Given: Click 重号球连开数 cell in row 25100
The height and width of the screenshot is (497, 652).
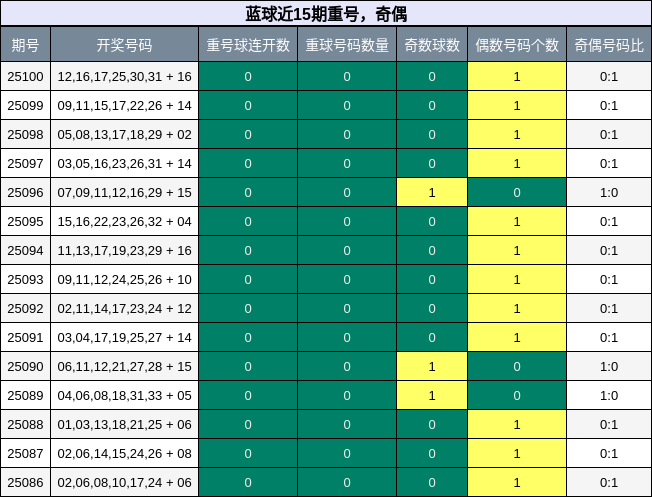Looking at the screenshot, I should pos(248,77).
